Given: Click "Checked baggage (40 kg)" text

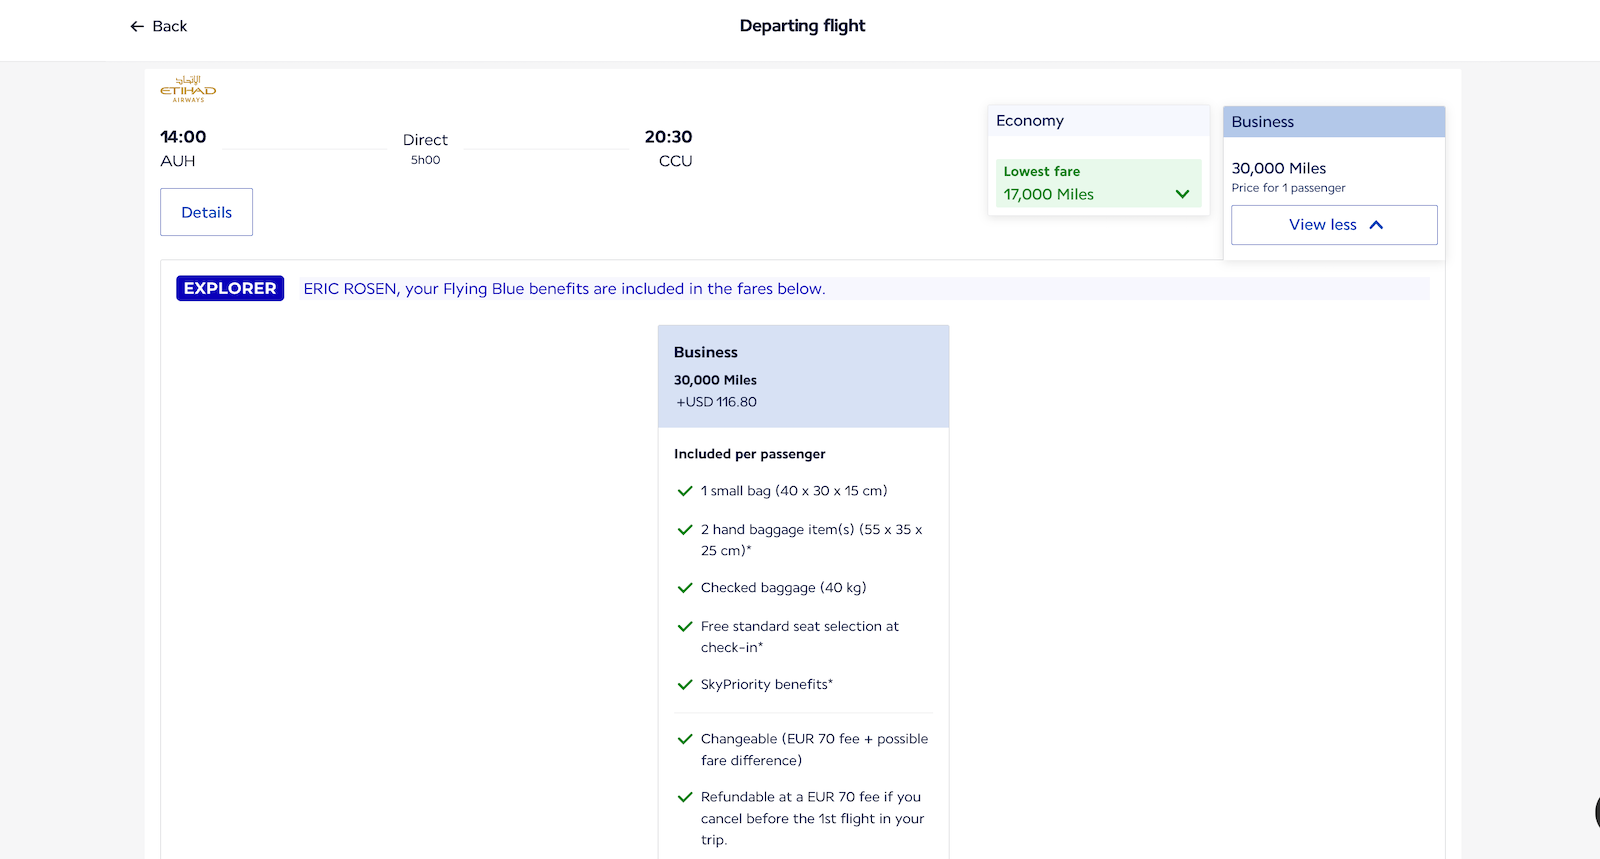Looking at the screenshot, I should (x=783, y=588).
